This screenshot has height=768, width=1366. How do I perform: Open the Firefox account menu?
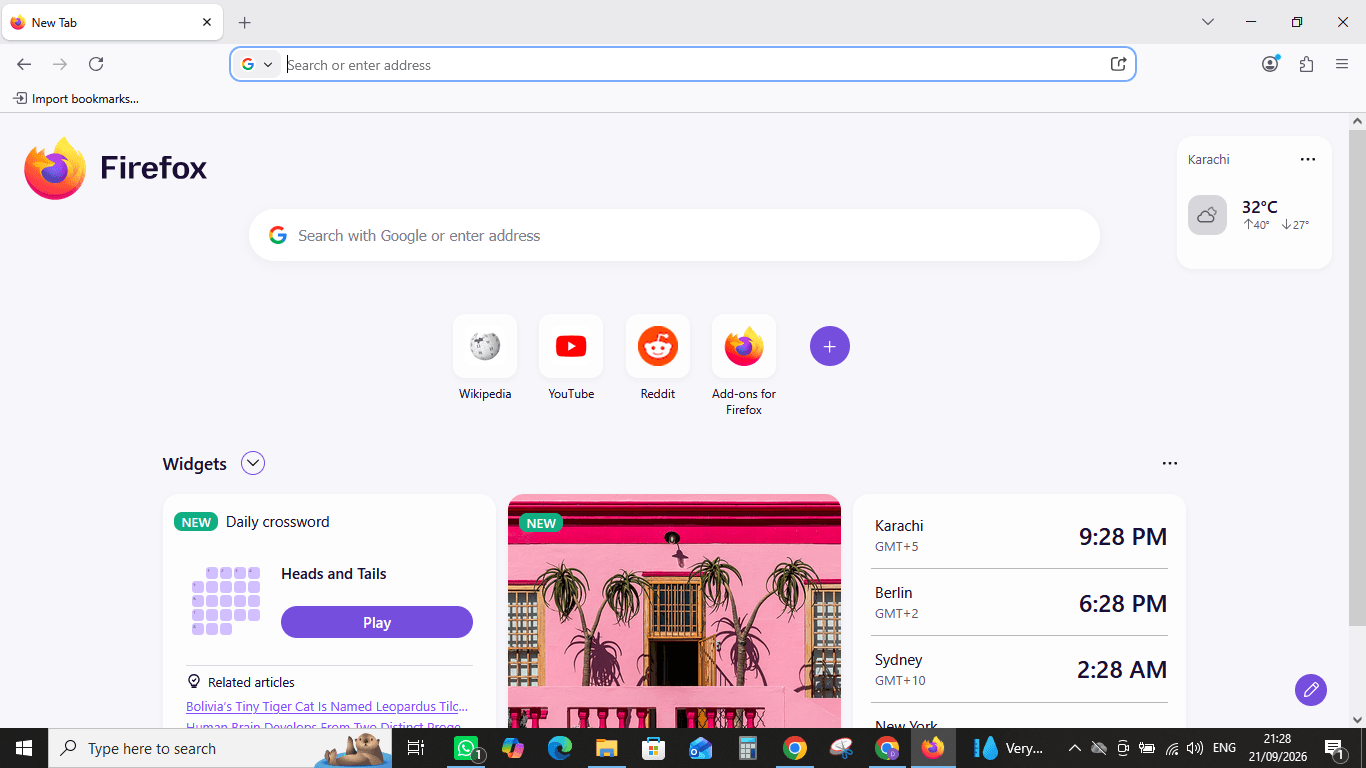(1270, 64)
